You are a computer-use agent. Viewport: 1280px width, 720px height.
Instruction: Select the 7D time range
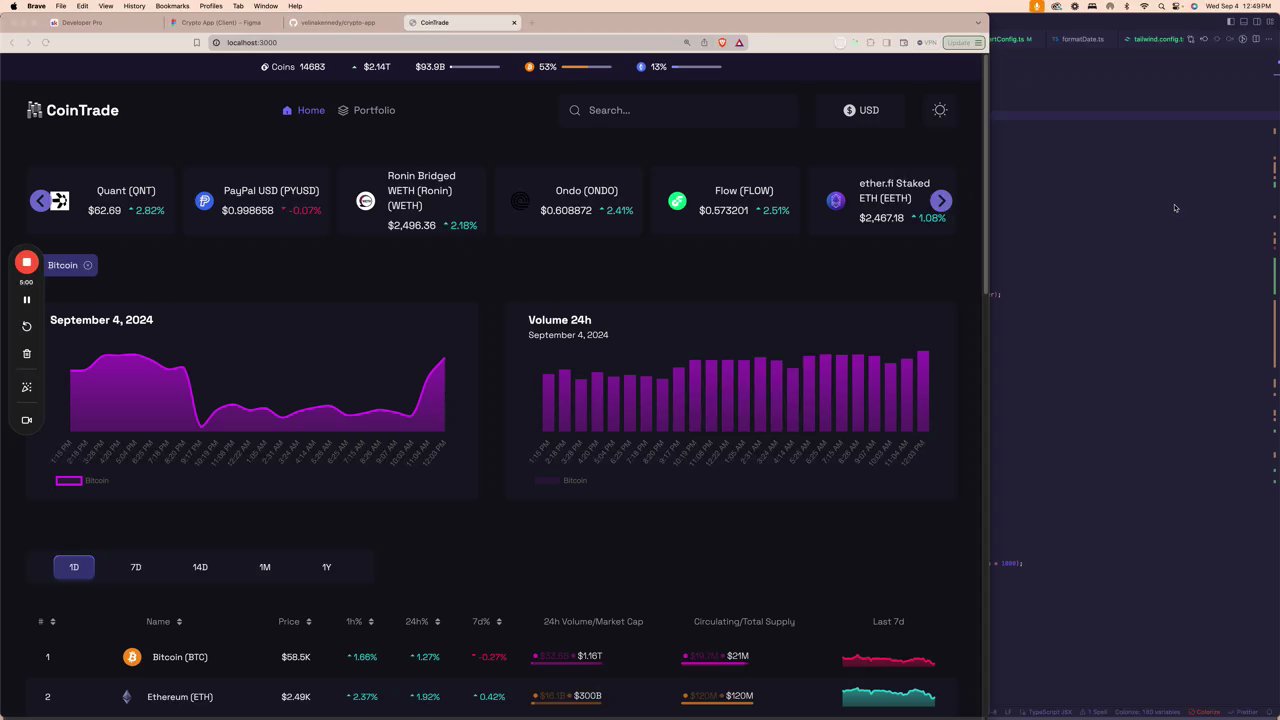pyautogui.click(x=136, y=567)
